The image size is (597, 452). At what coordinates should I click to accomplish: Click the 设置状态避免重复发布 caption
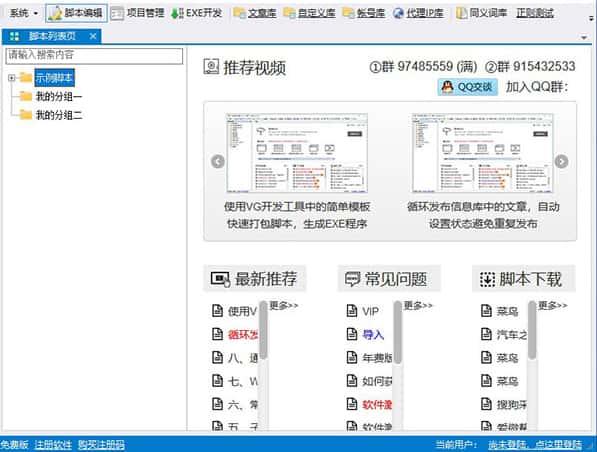(483, 224)
